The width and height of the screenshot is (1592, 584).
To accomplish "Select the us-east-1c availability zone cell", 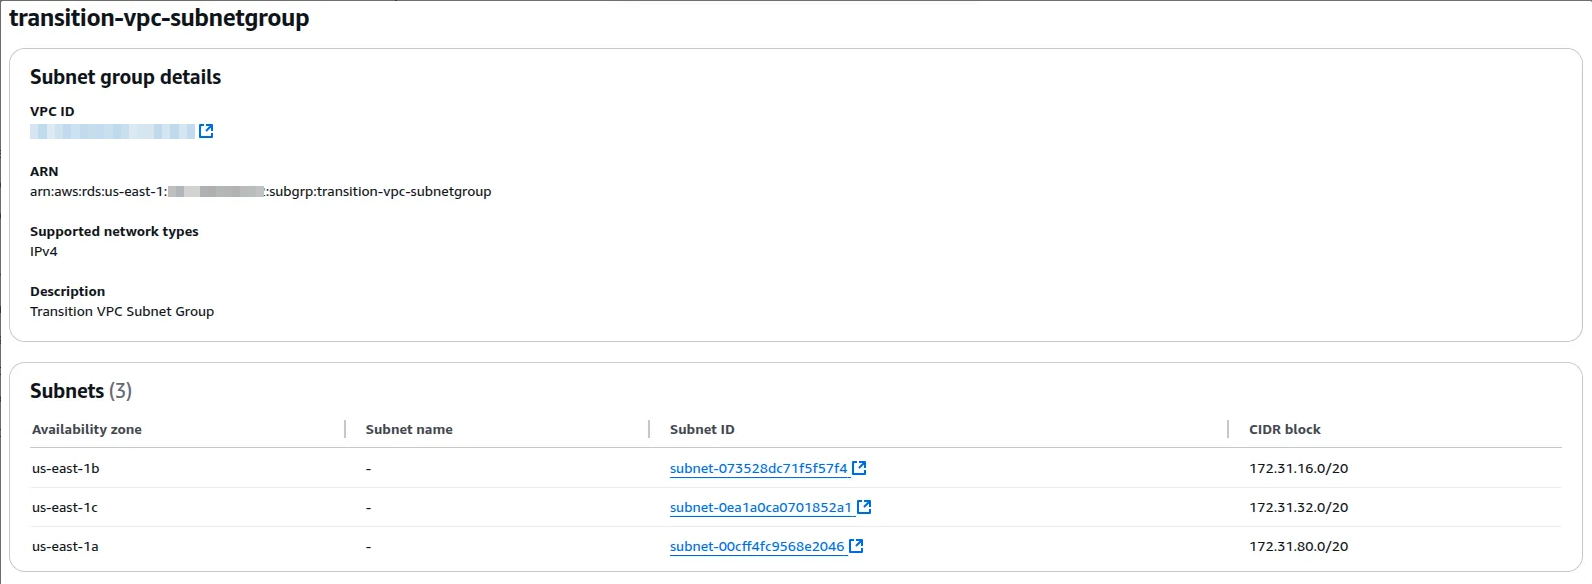I will click(x=65, y=507).
